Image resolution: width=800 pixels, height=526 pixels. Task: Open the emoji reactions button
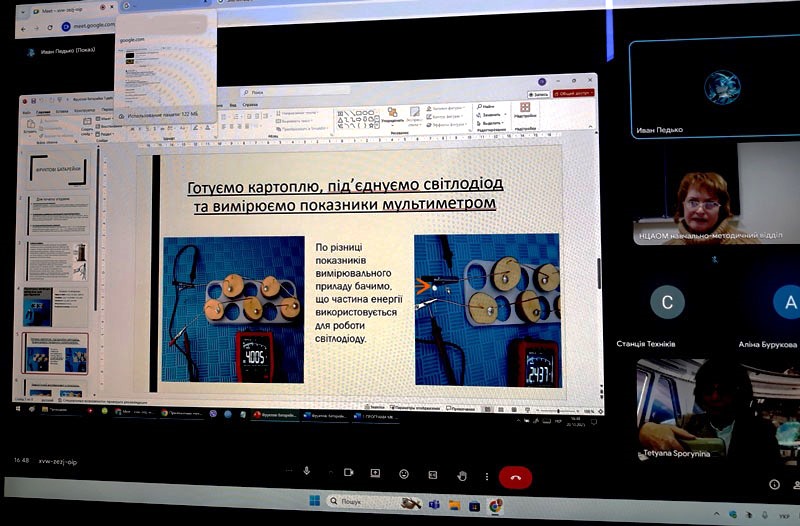(x=404, y=474)
